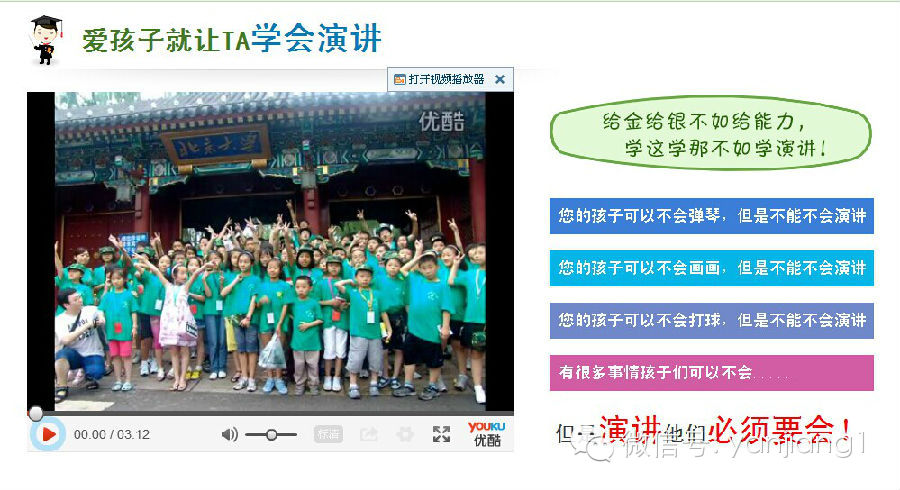Image resolution: width=900 pixels, height=490 pixels.
Task: Share the video via share icon
Action: pos(368,434)
